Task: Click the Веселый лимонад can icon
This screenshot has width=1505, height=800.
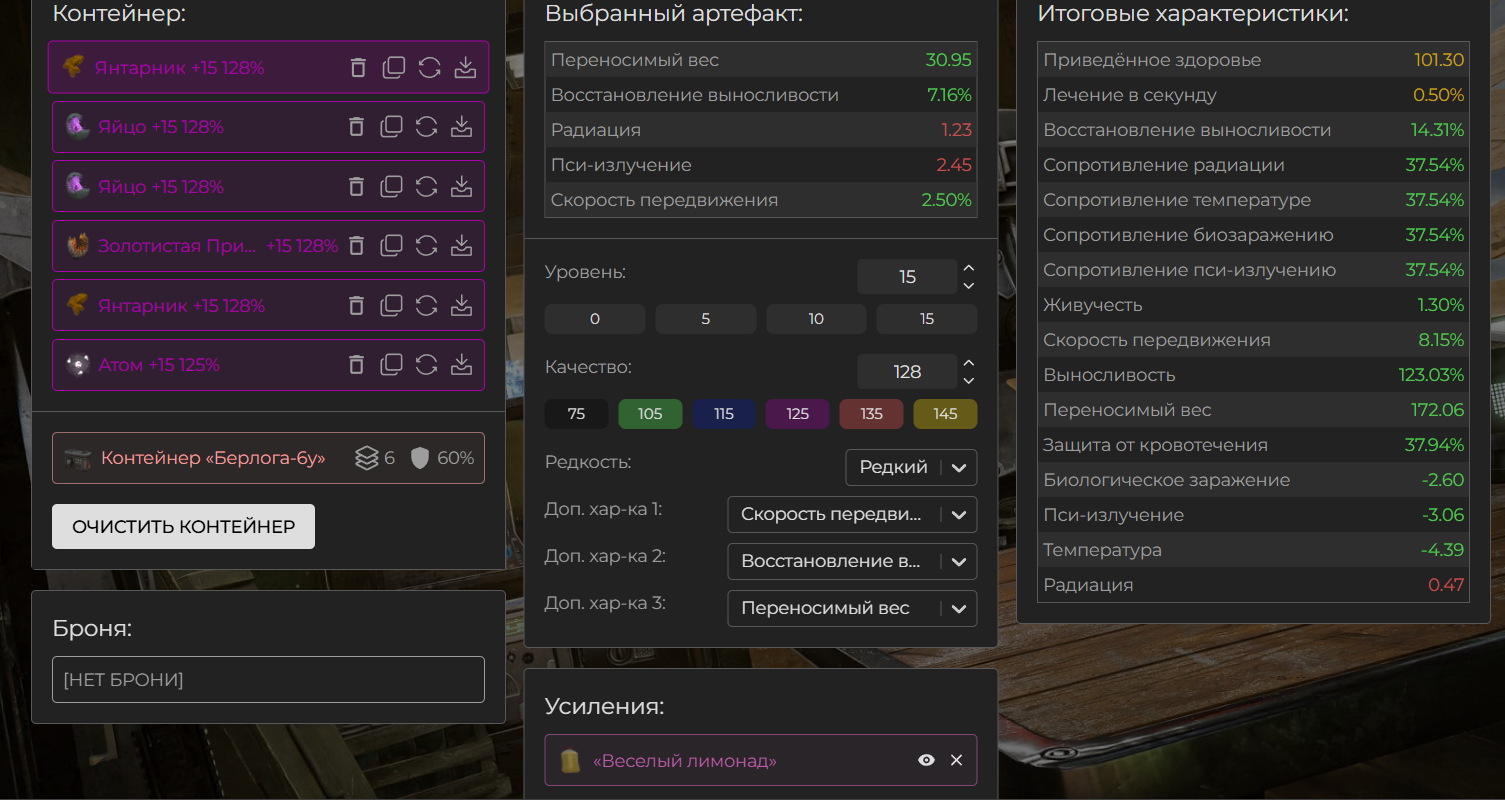Action: 570,761
